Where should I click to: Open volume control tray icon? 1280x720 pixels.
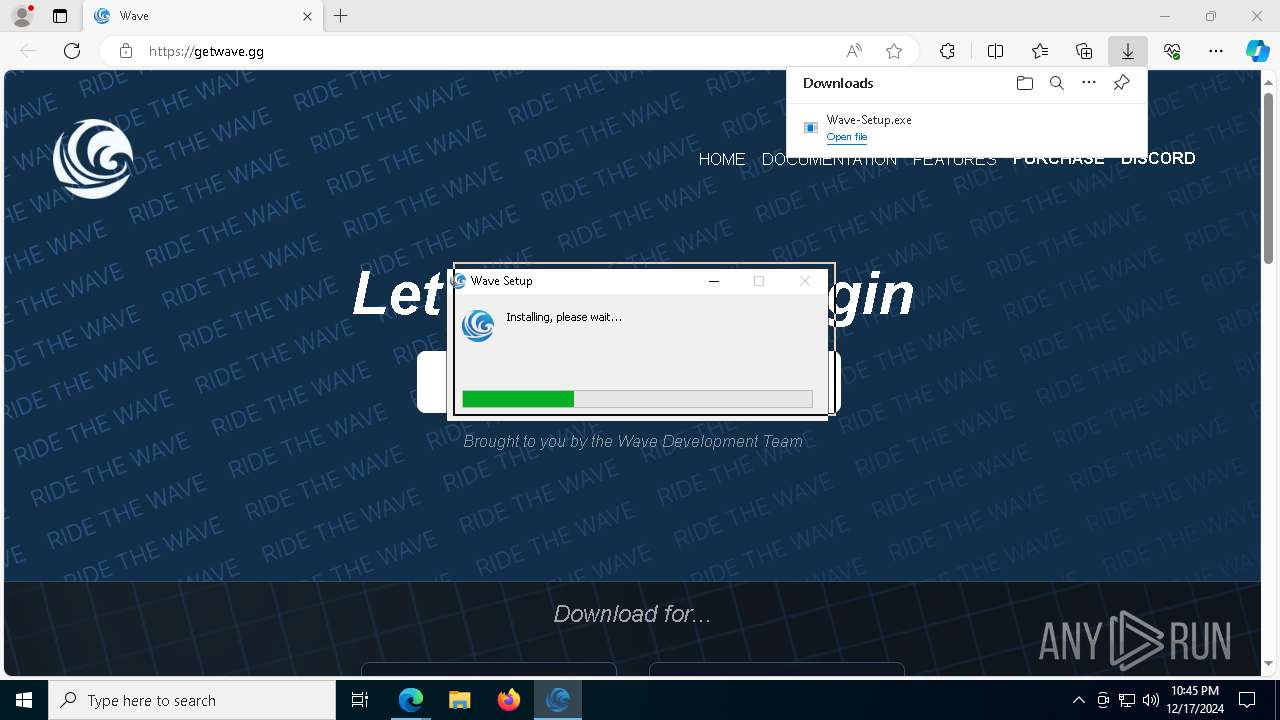(1150, 700)
